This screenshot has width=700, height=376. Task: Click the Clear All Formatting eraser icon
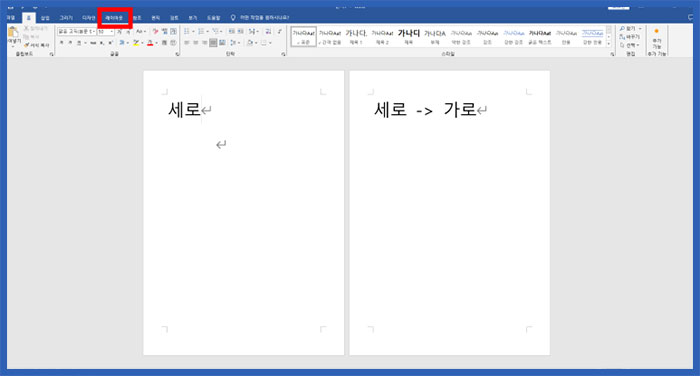(155, 32)
